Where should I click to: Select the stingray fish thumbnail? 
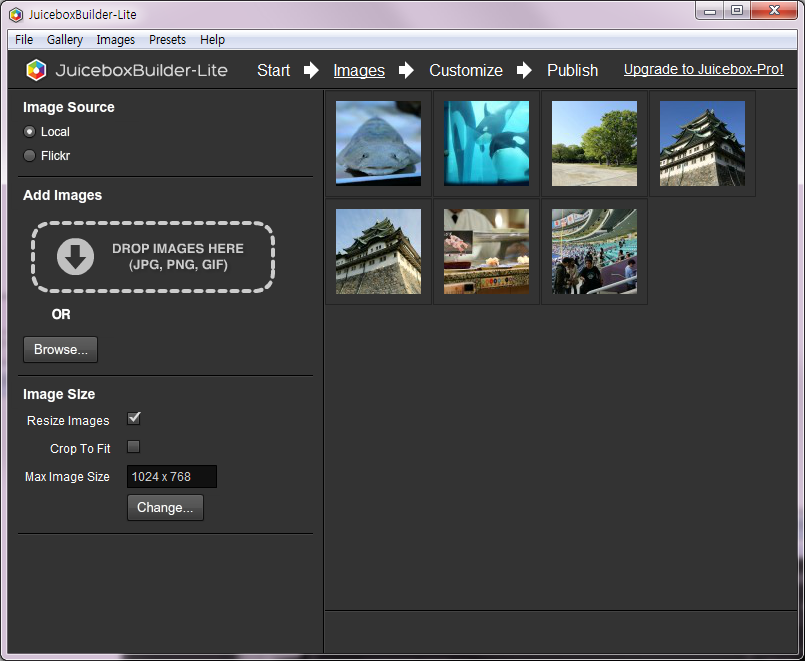(378, 143)
